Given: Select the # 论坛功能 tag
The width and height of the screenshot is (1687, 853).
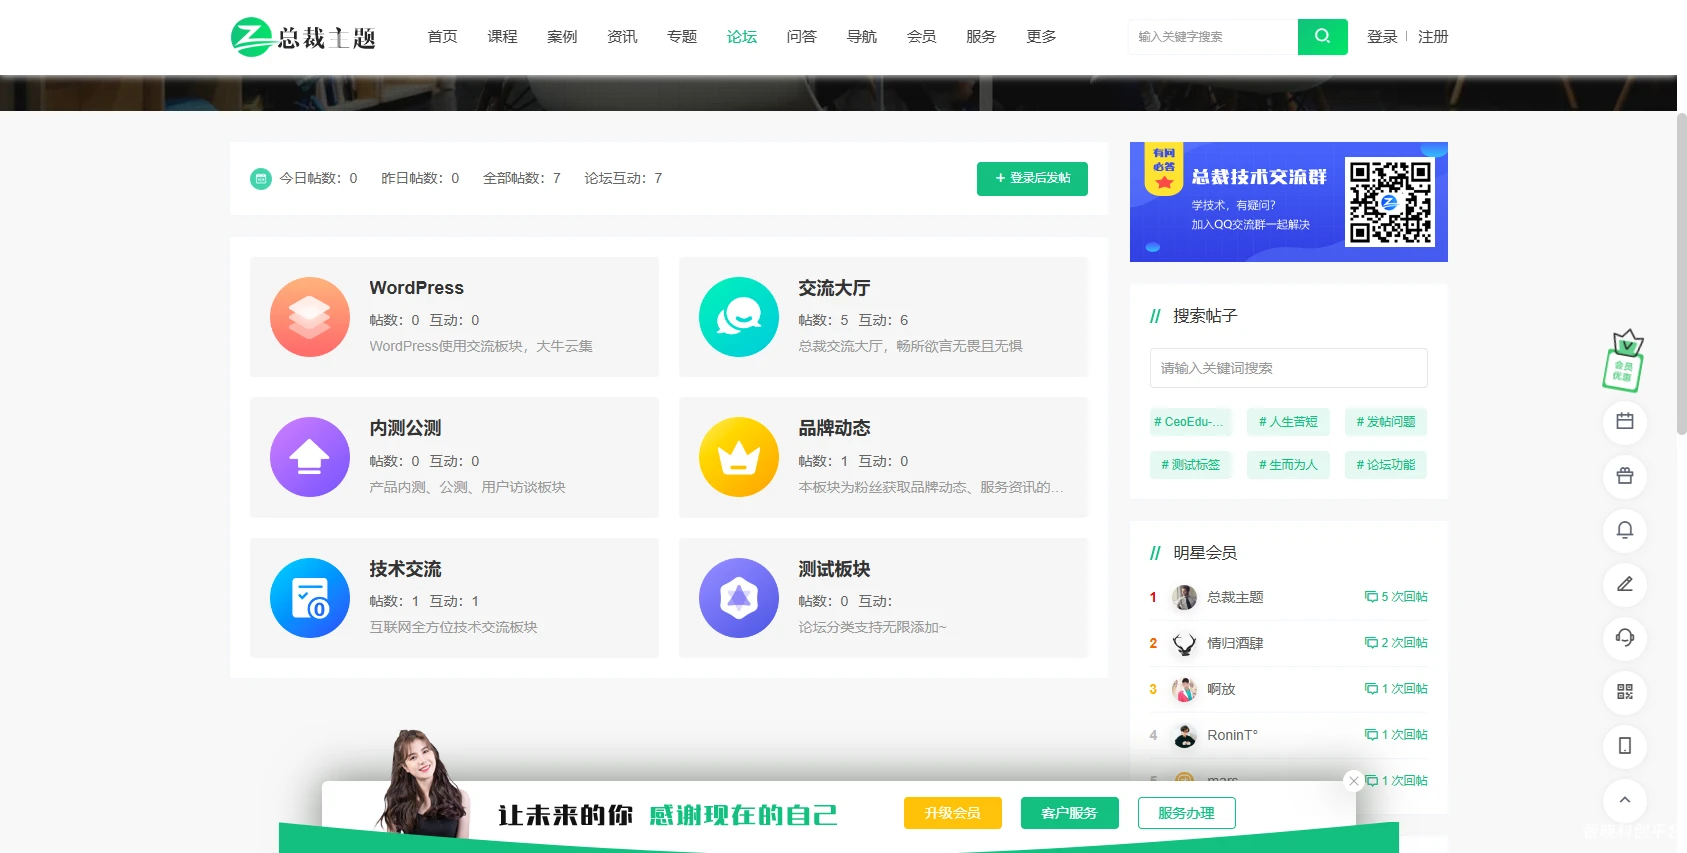Looking at the screenshot, I should pos(1386,465).
